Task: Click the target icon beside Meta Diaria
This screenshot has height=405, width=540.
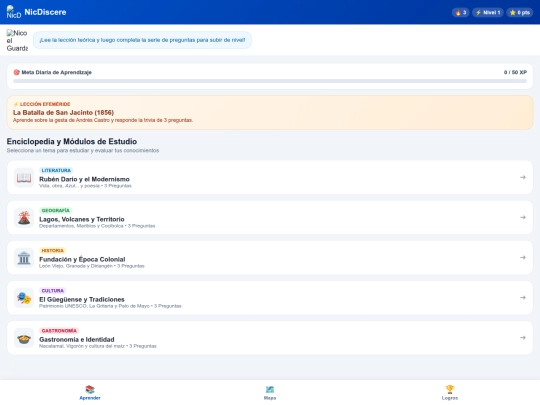Action: 16,72
